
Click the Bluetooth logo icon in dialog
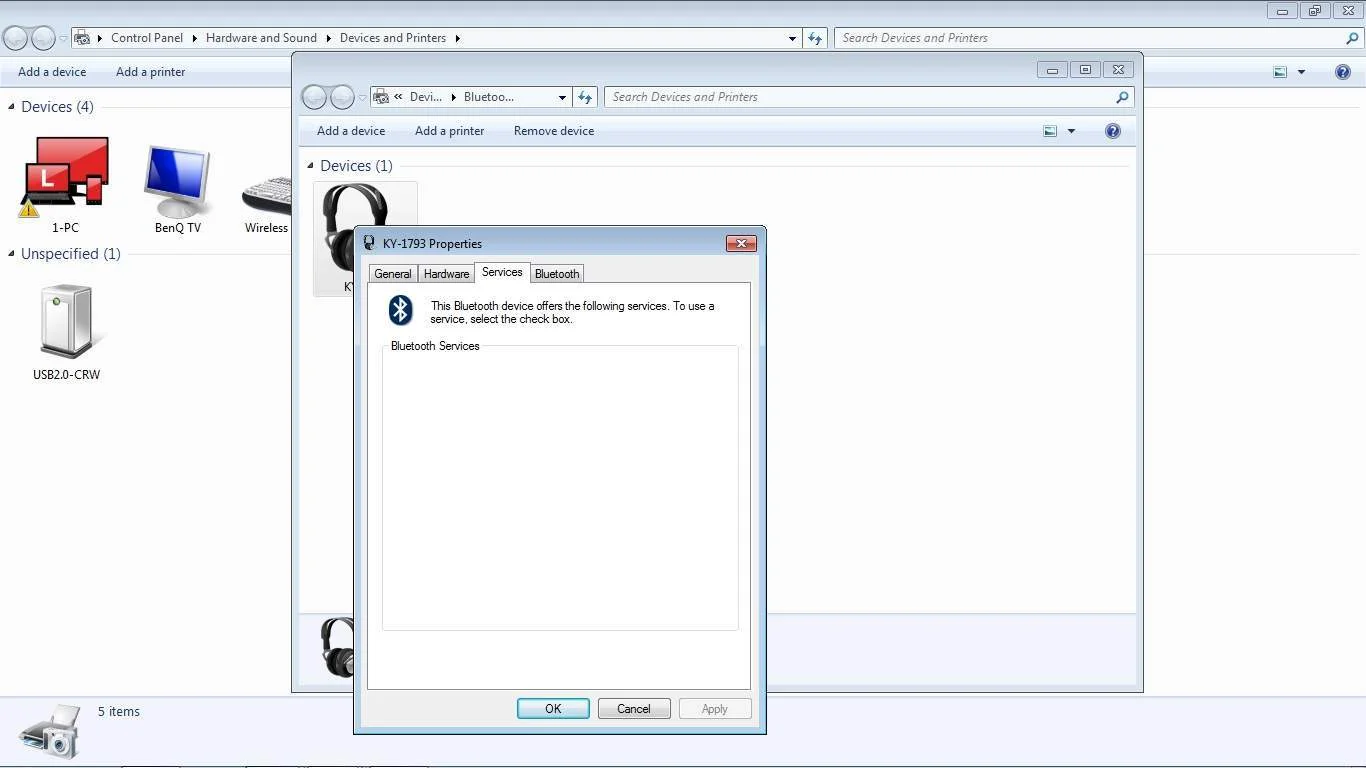(400, 310)
